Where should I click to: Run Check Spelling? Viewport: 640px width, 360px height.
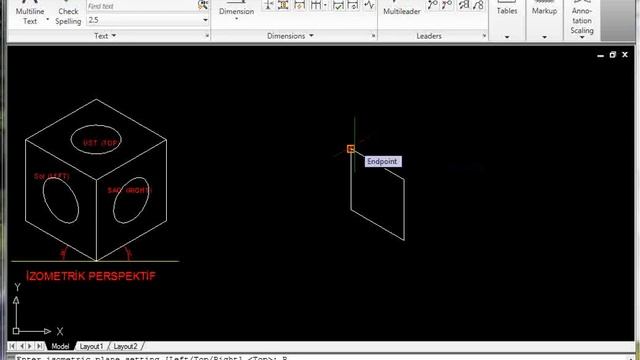pos(68,13)
